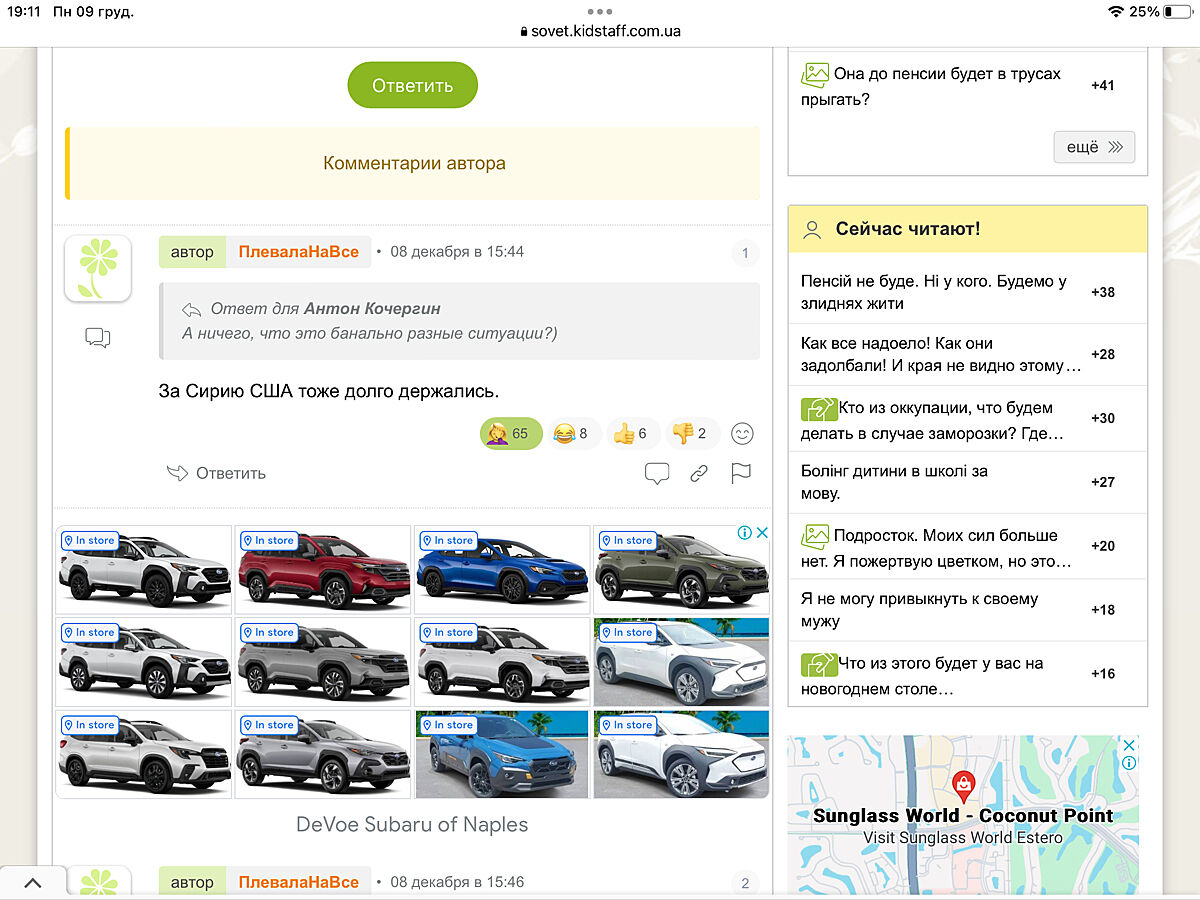Click the Ответить reply link under comment
This screenshot has height=900, width=1200.
click(217, 474)
